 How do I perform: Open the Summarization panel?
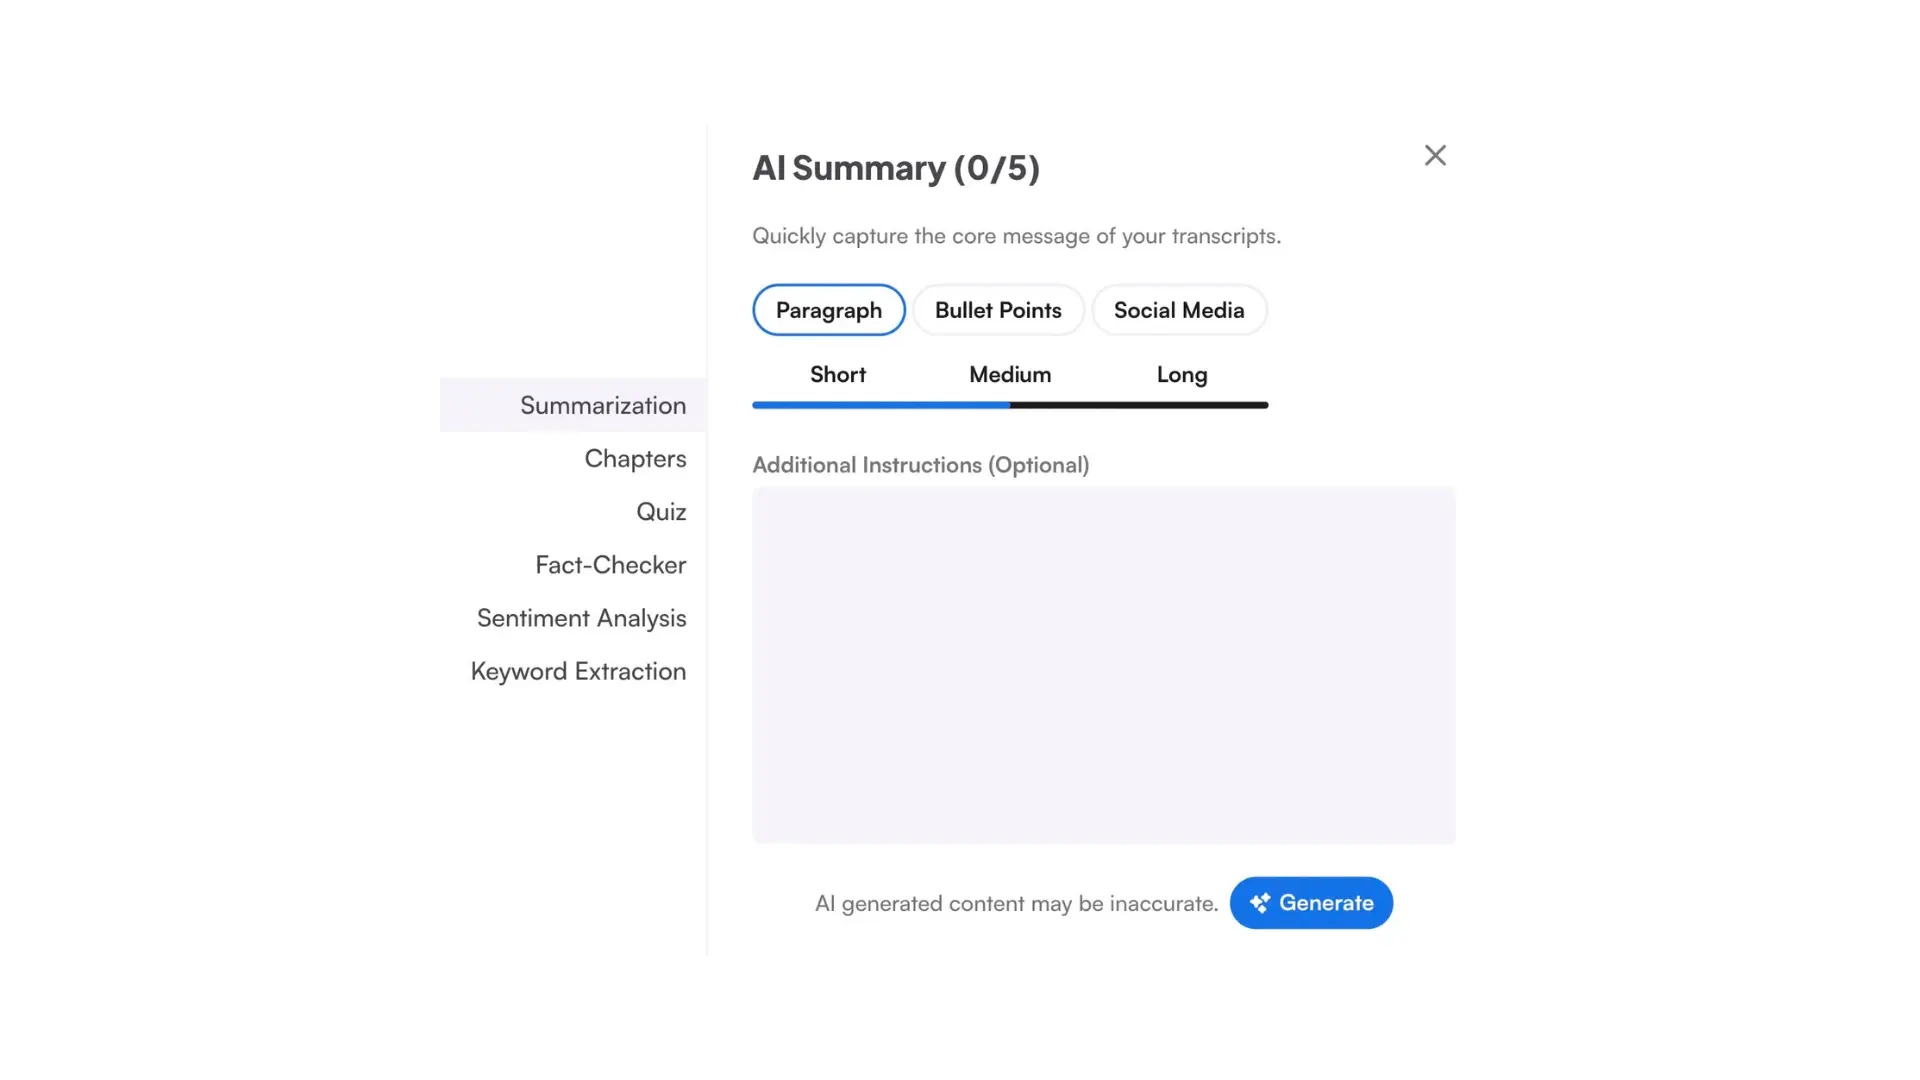(602, 405)
